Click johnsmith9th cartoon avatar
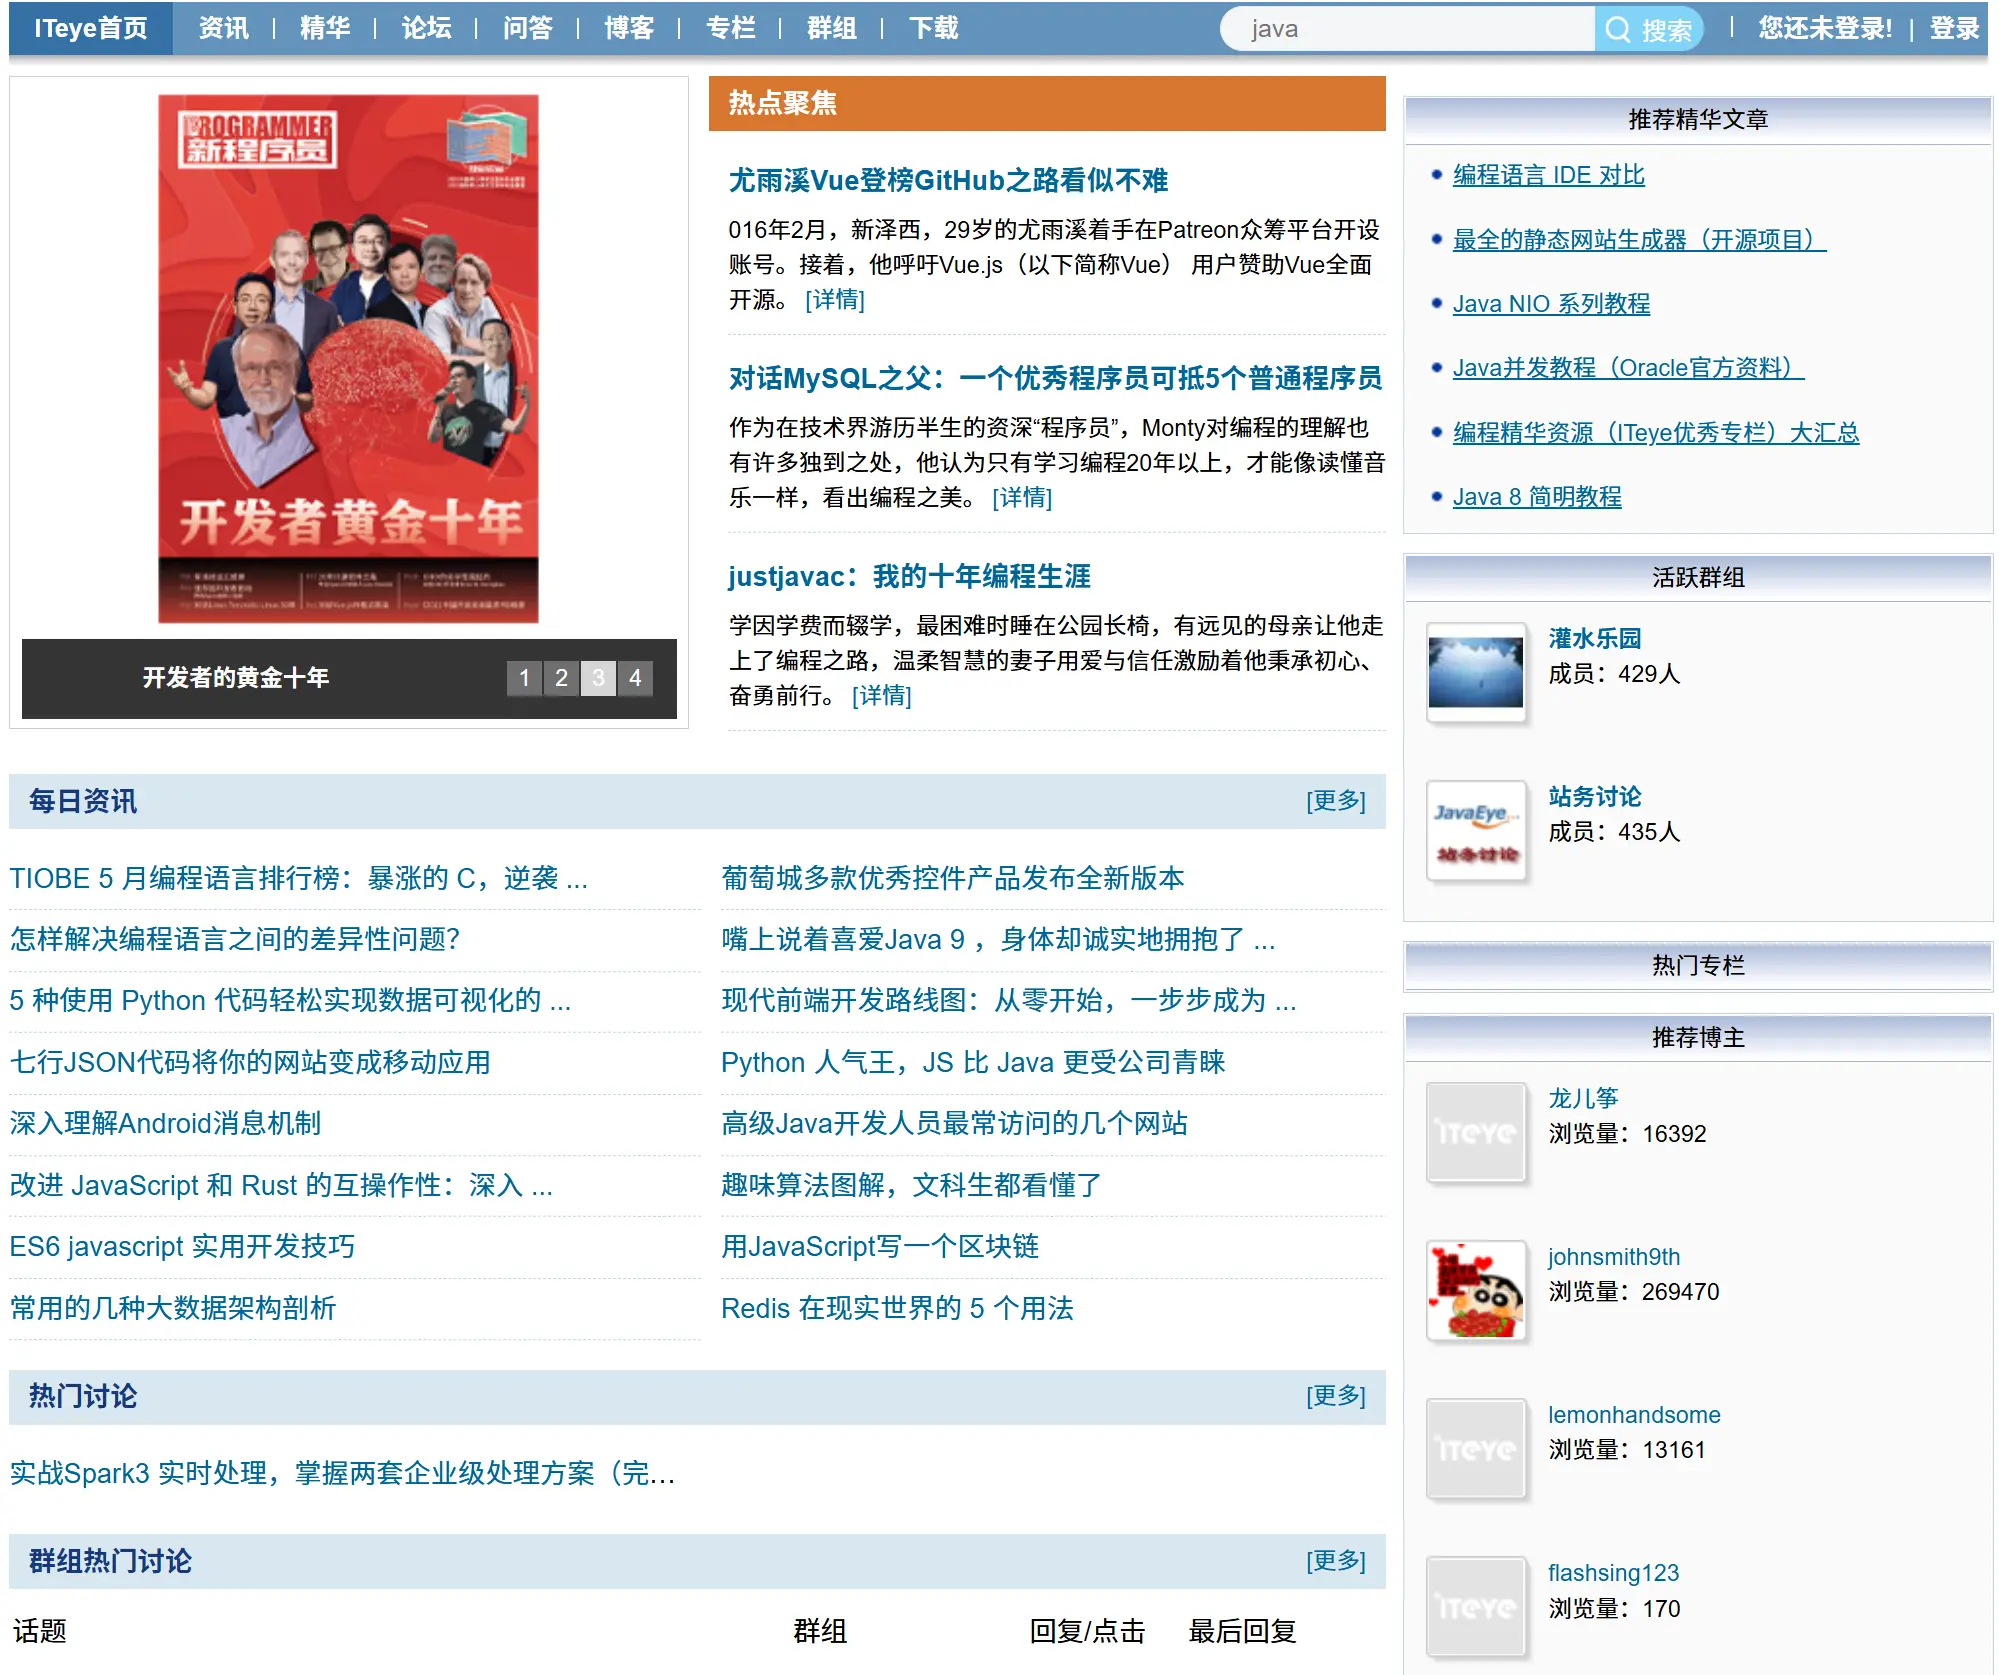 point(1475,1290)
